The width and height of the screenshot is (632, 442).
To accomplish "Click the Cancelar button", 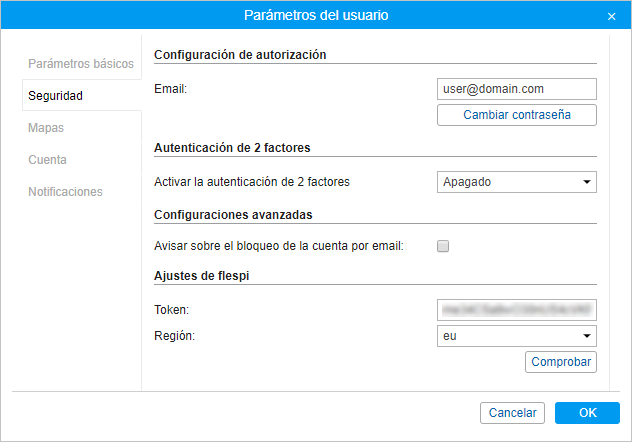I will pyautogui.click(x=512, y=413).
